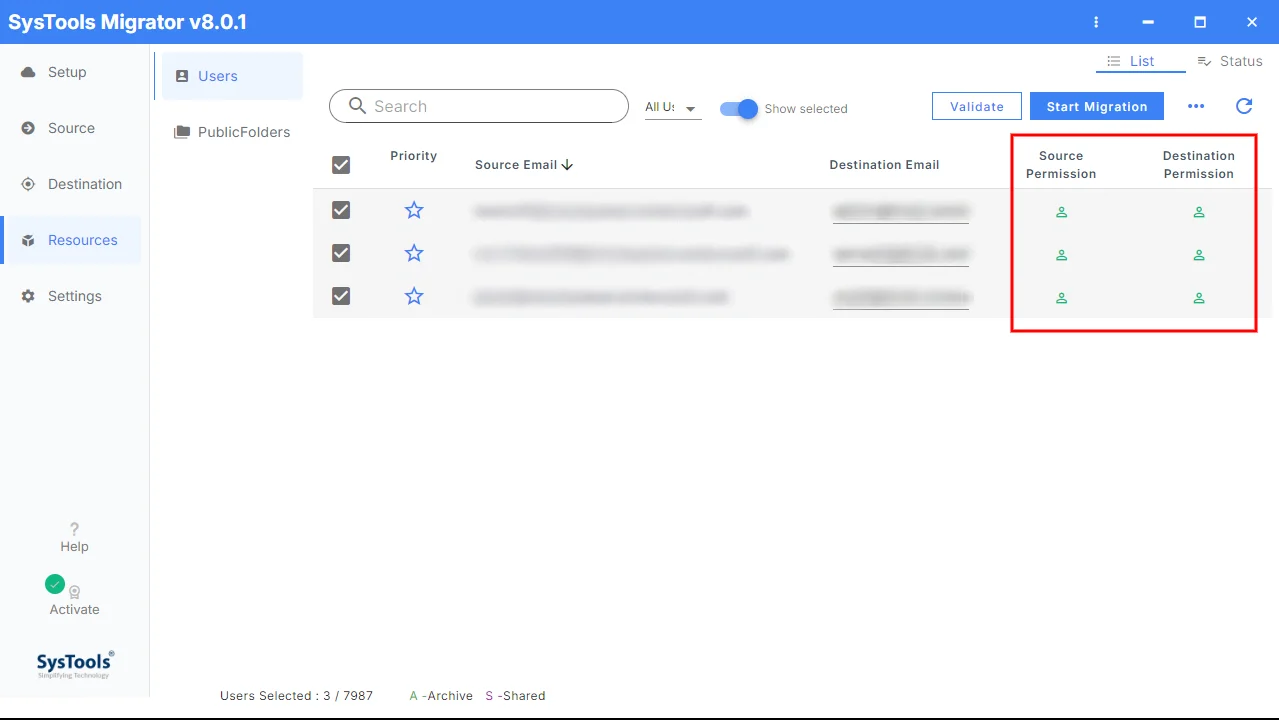Viewport: 1279px width, 720px height.
Task: Click the Destination Email column header
Action: point(884,165)
